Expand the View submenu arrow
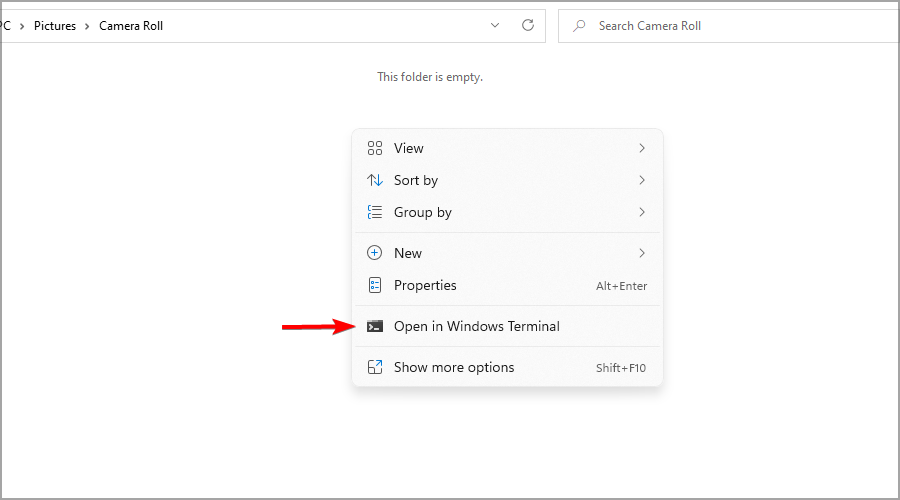 tap(642, 148)
